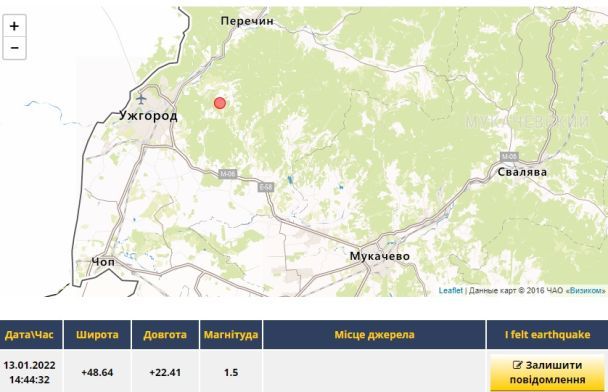Select the latitude value +48.64
Viewport: 608px width, 392px height.
coord(97,373)
